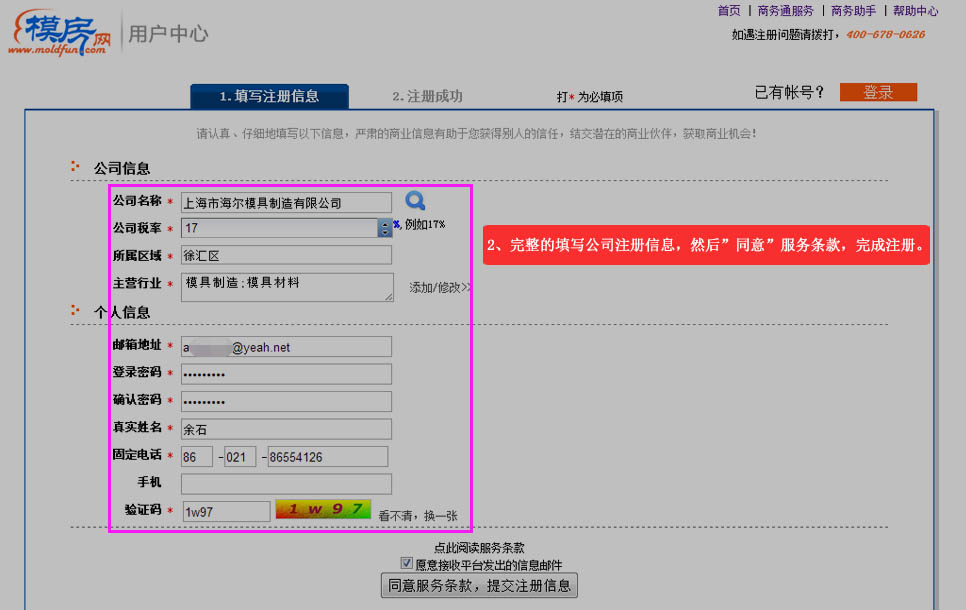Click 点此阅读服务条款 link
966x610 pixels.
[x=479, y=548]
